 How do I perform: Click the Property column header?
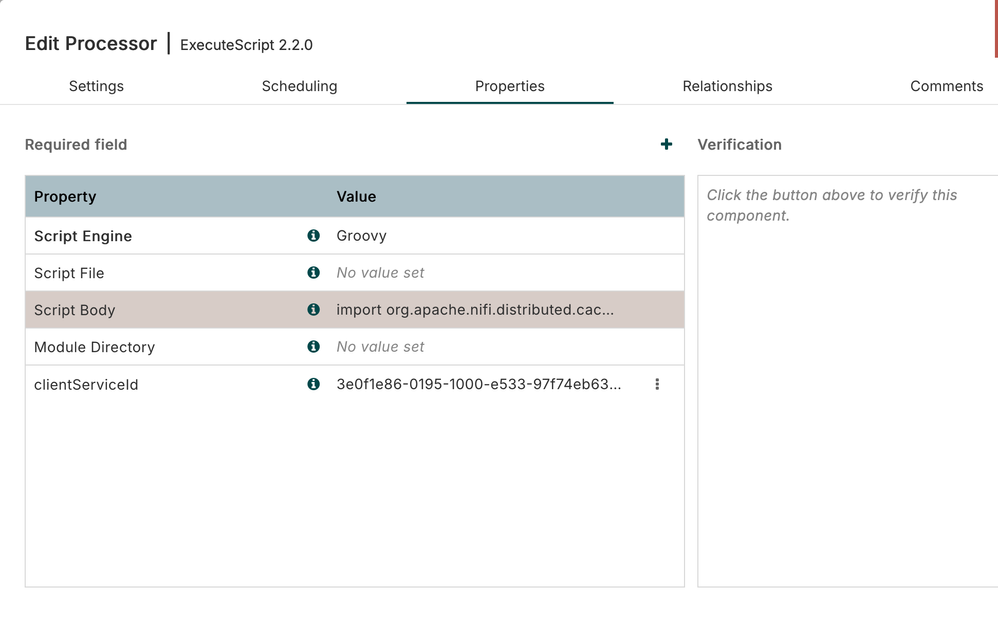tap(65, 197)
